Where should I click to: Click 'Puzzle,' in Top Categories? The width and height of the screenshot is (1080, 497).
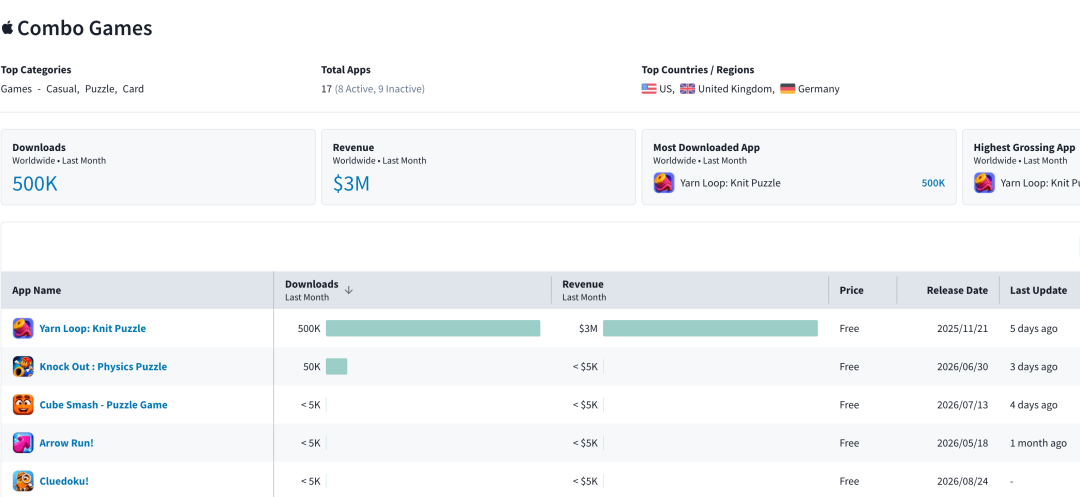[101, 89]
